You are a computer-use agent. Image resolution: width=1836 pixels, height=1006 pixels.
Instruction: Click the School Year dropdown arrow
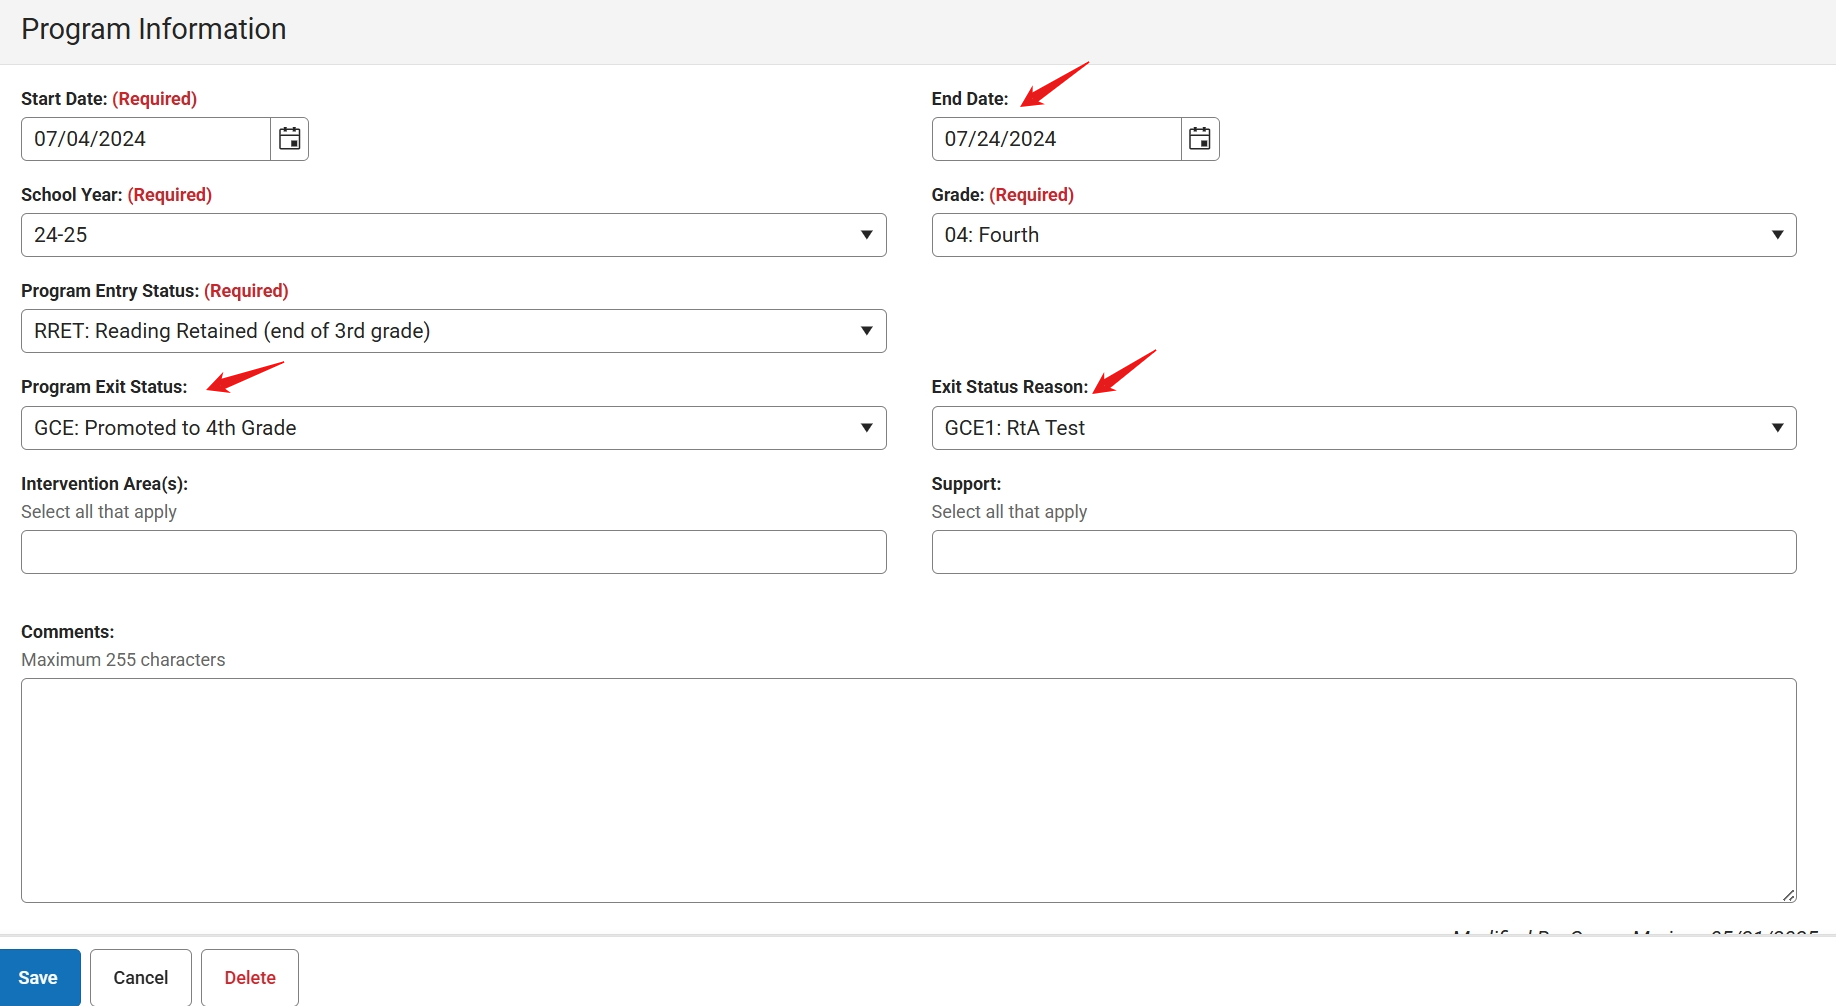coord(866,235)
